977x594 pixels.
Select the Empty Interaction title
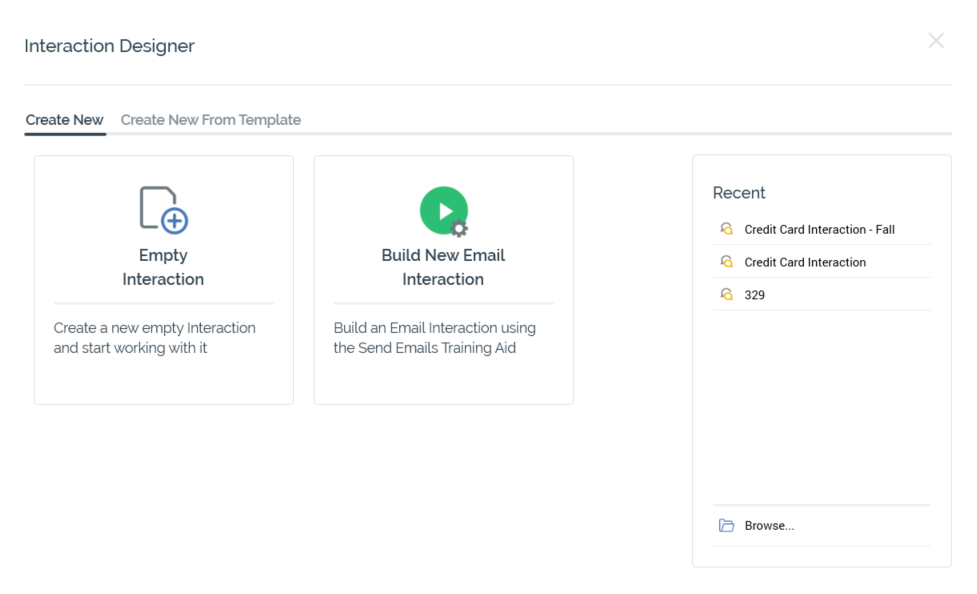point(163,267)
